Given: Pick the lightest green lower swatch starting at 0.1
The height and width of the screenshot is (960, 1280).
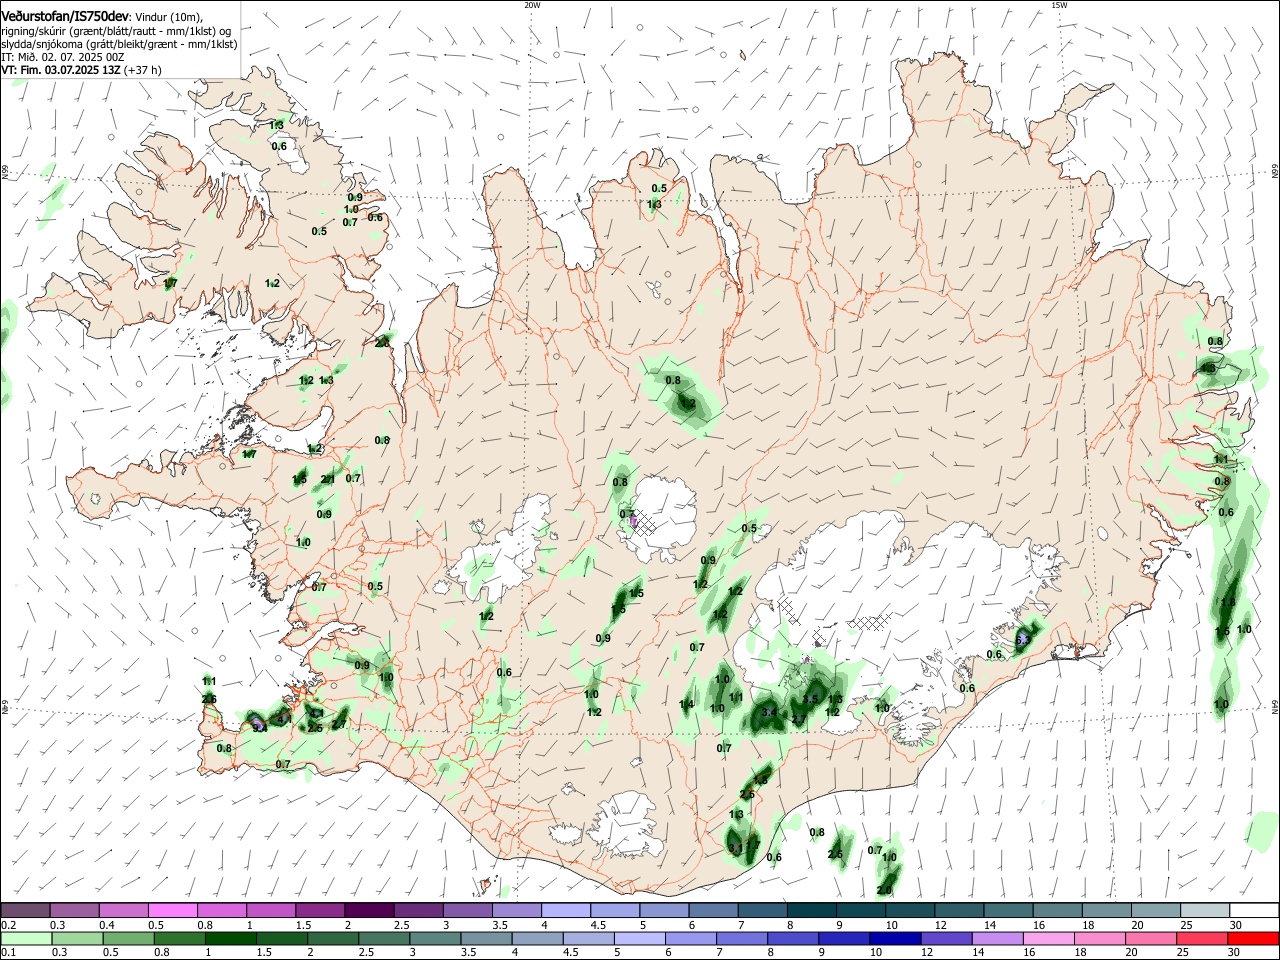Looking at the screenshot, I should 26,938.
